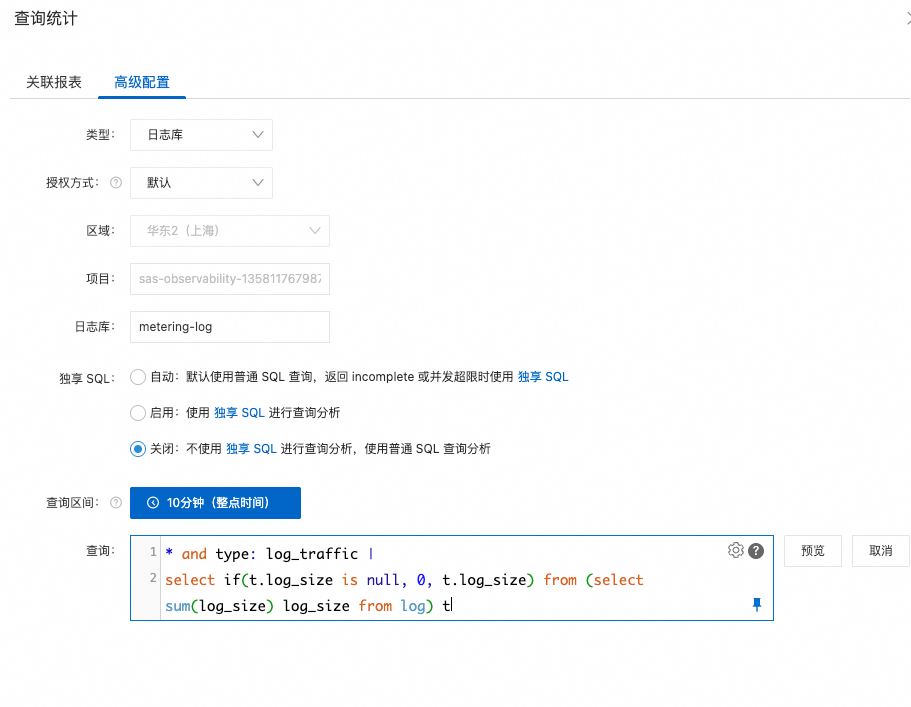Click the 项目 input field
911x707 pixels.
tap(229, 279)
